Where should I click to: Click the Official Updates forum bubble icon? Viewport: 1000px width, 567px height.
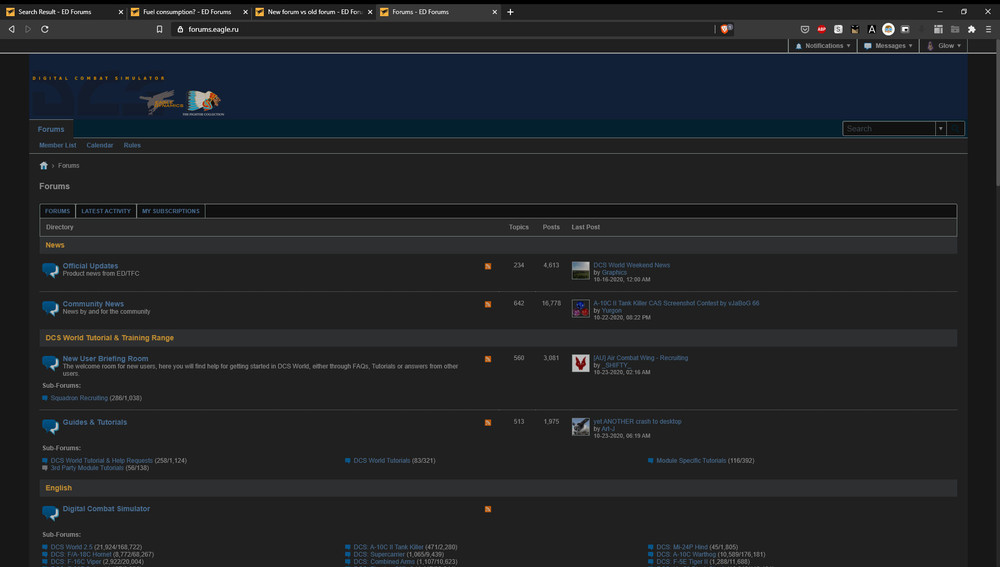coord(50,270)
